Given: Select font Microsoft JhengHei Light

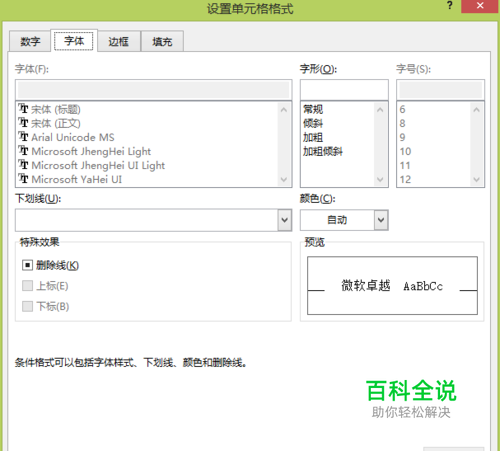Looking at the screenshot, I should pyautogui.click(x=91, y=151).
